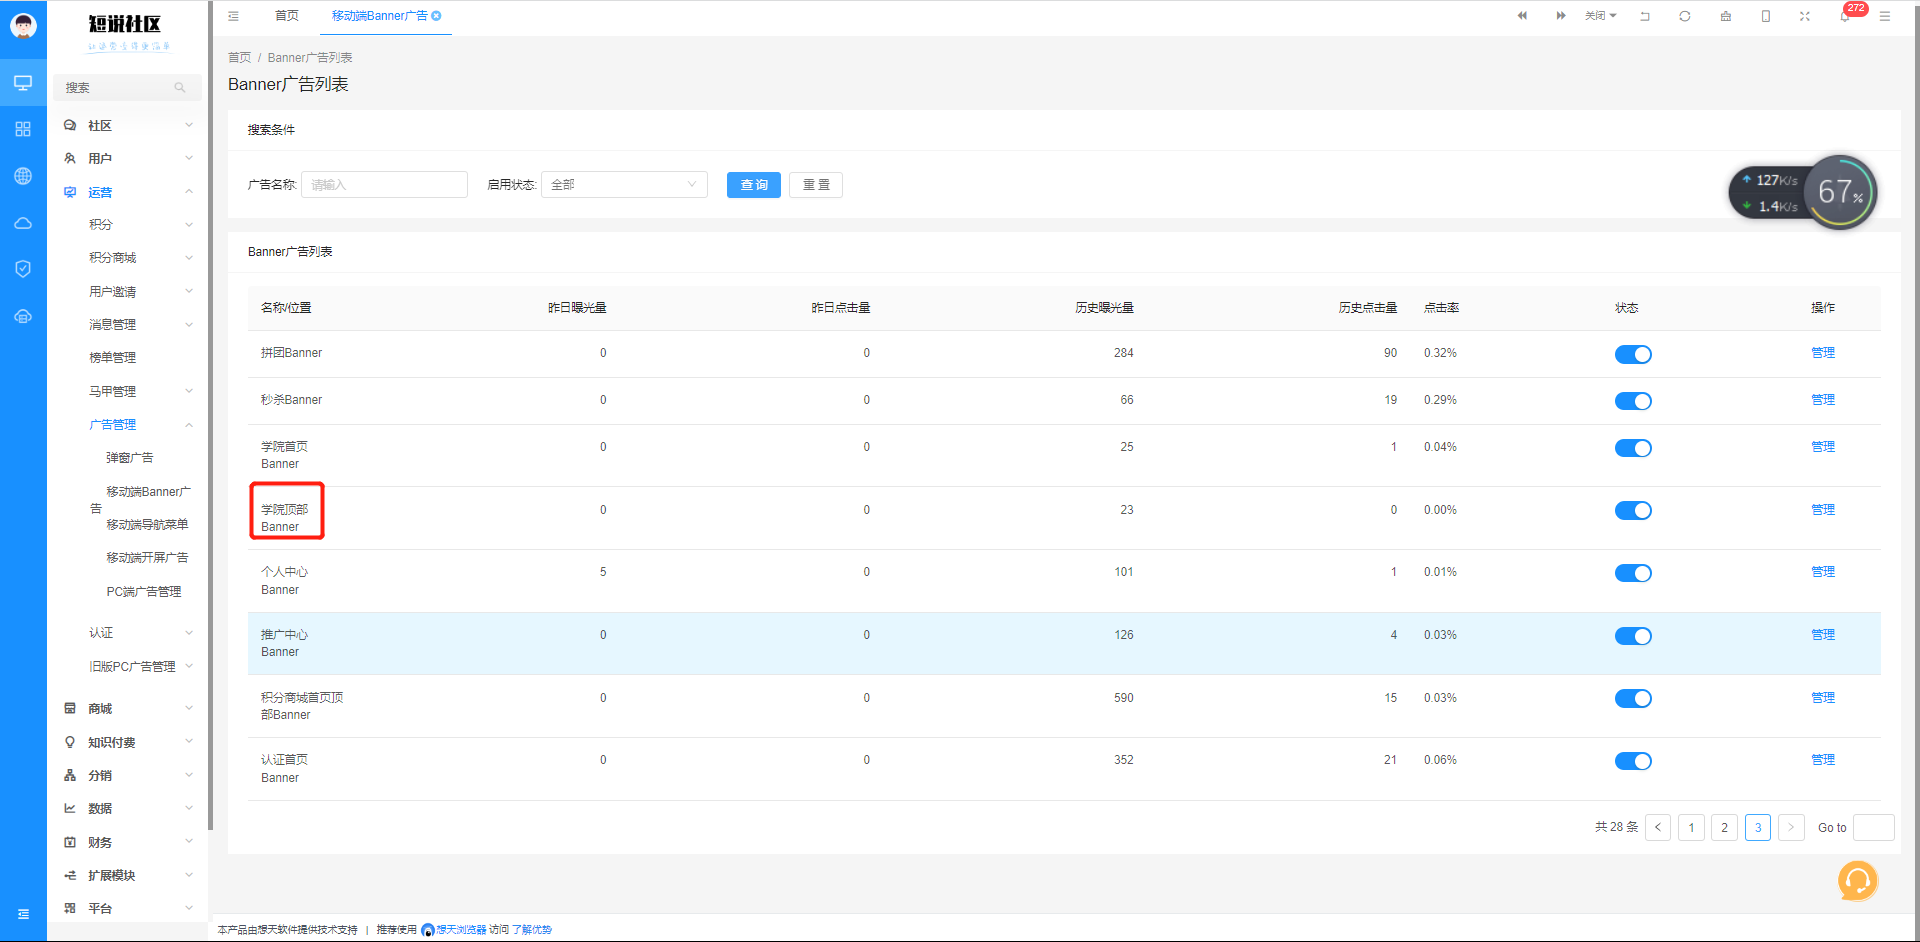Open notifications bell showing 272

(1846, 16)
